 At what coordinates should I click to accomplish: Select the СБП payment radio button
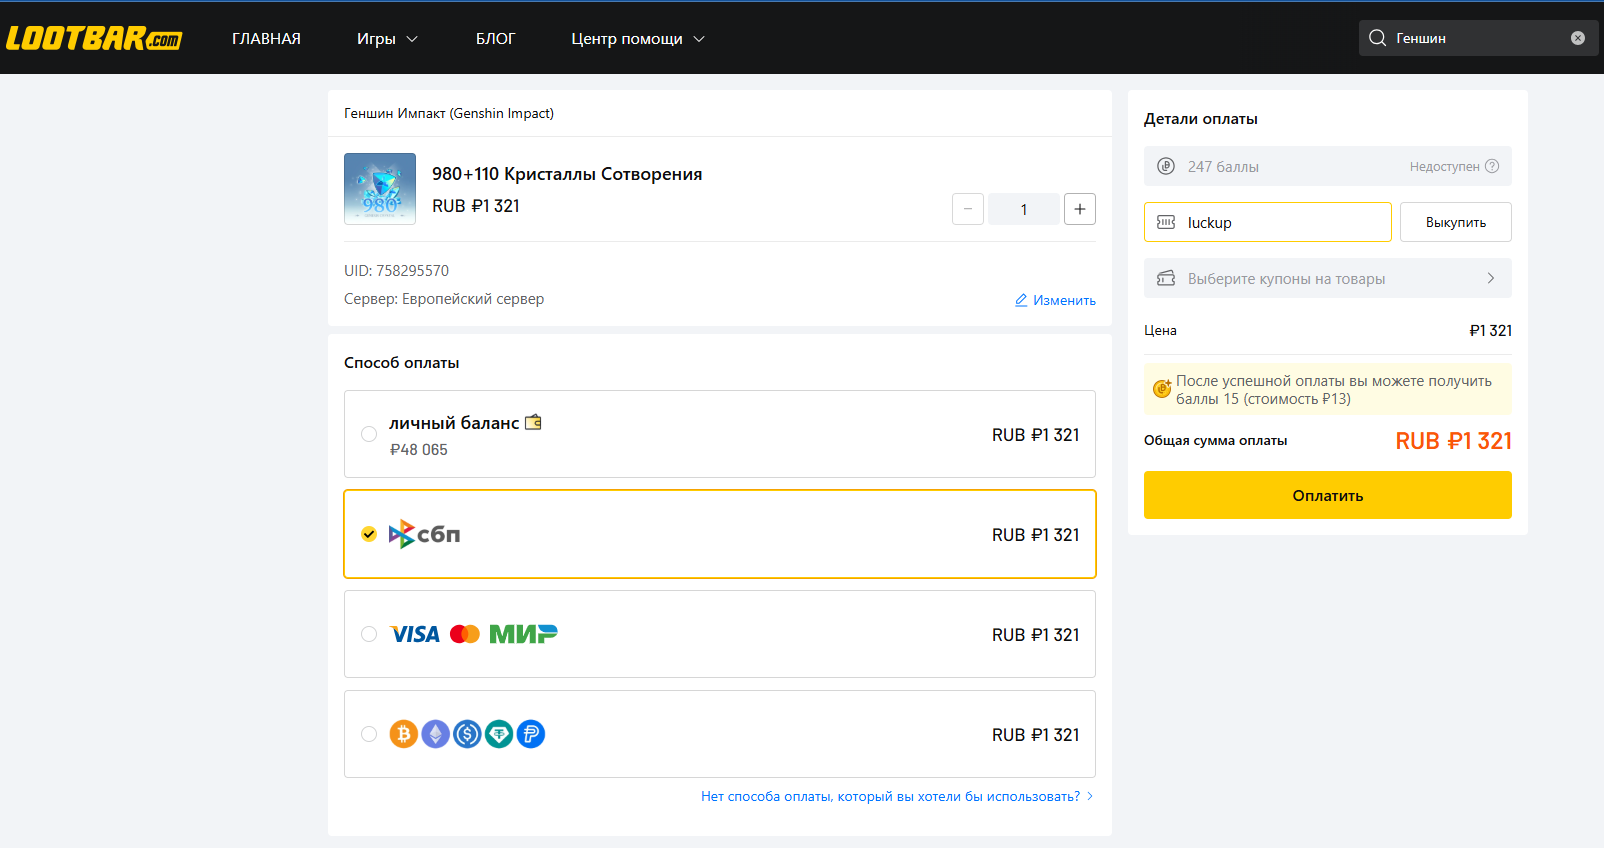coord(369,534)
